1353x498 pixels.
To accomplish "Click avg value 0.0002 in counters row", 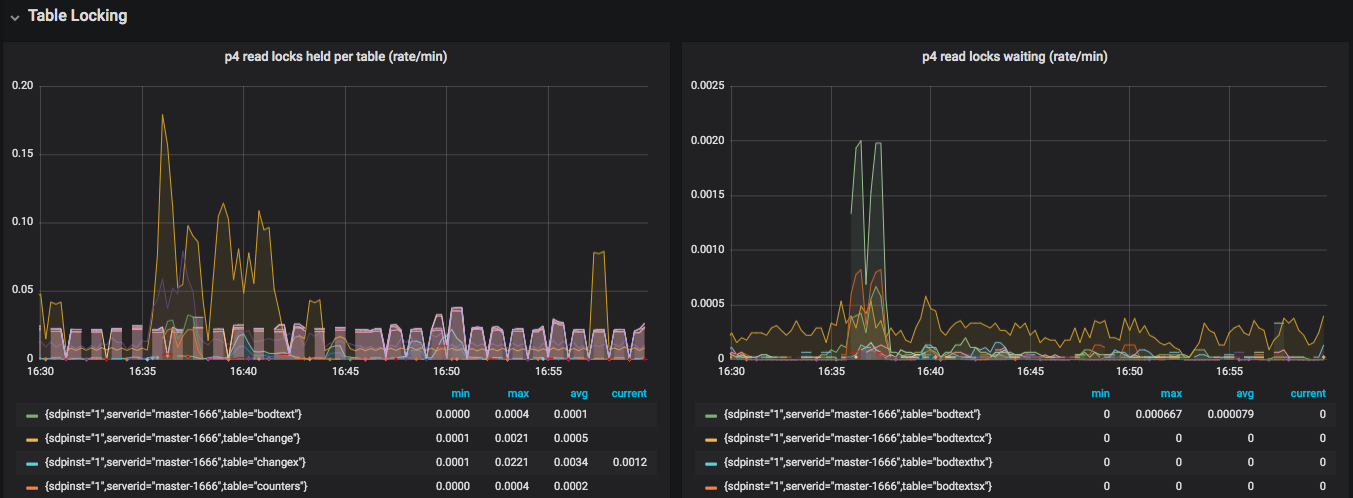I will [x=570, y=486].
